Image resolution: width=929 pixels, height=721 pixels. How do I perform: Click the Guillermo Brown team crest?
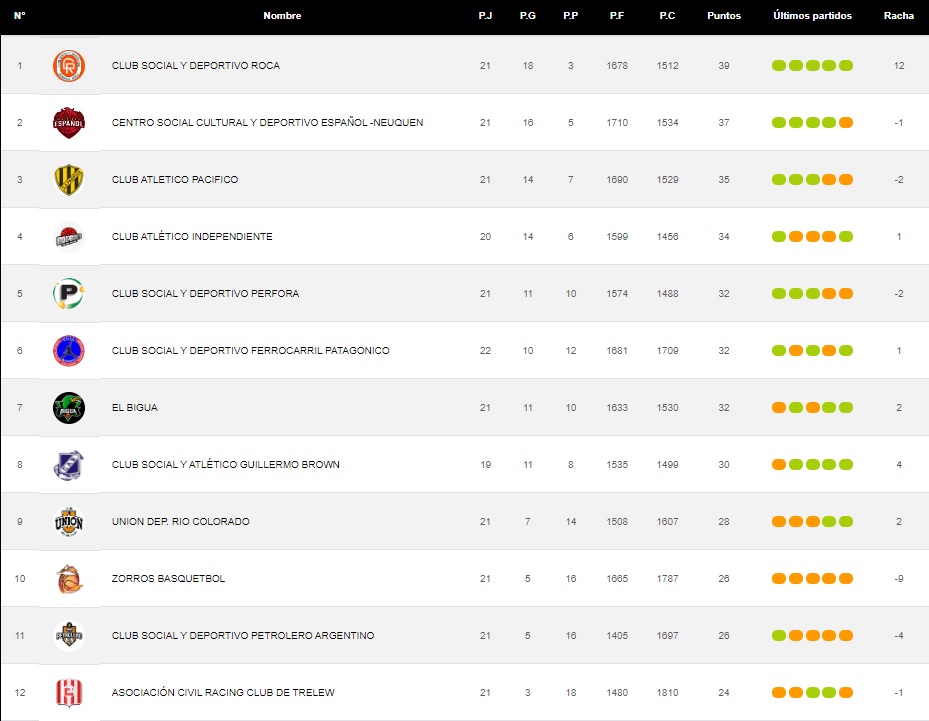[68, 465]
